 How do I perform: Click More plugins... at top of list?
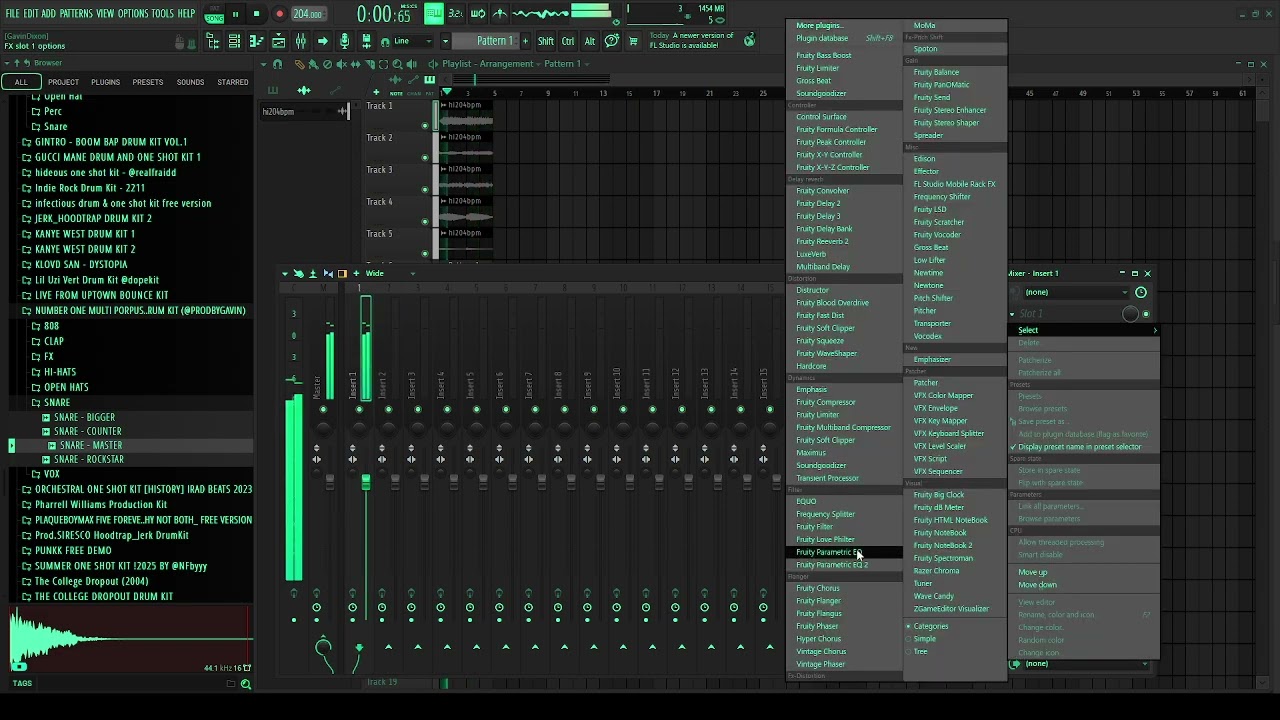819,26
